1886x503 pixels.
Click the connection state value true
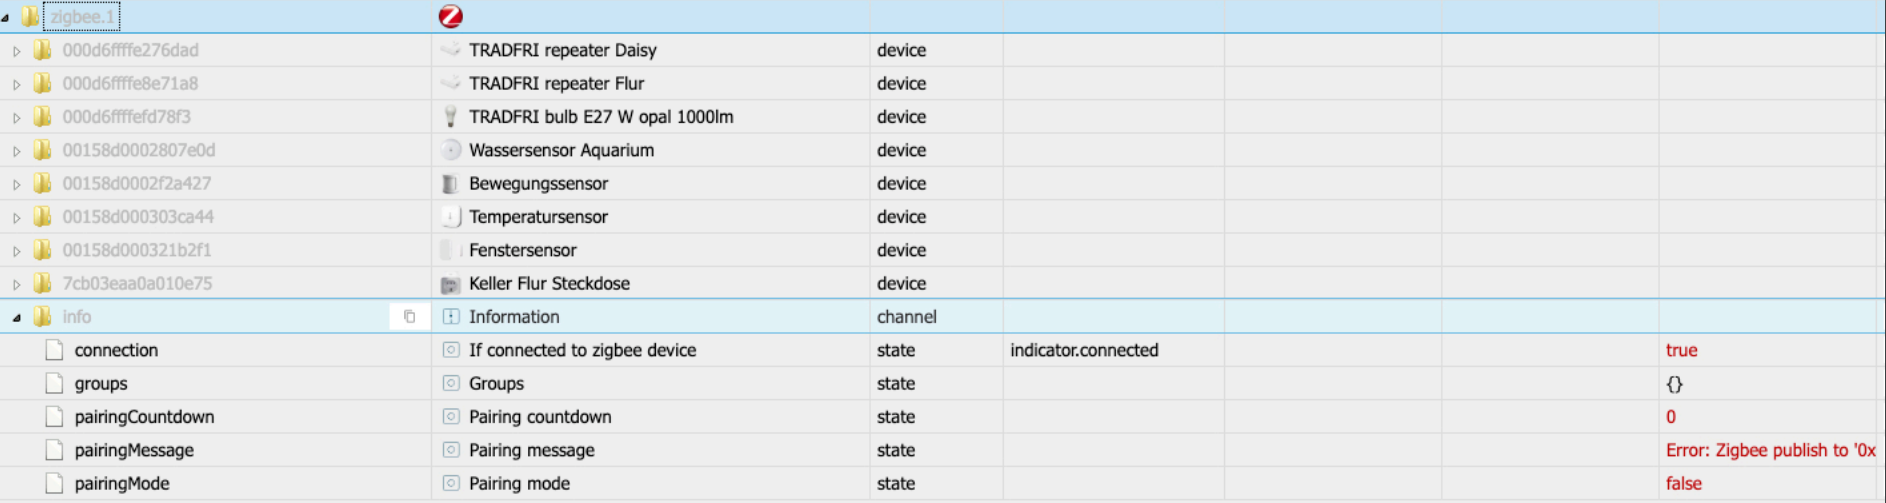tap(1681, 350)
